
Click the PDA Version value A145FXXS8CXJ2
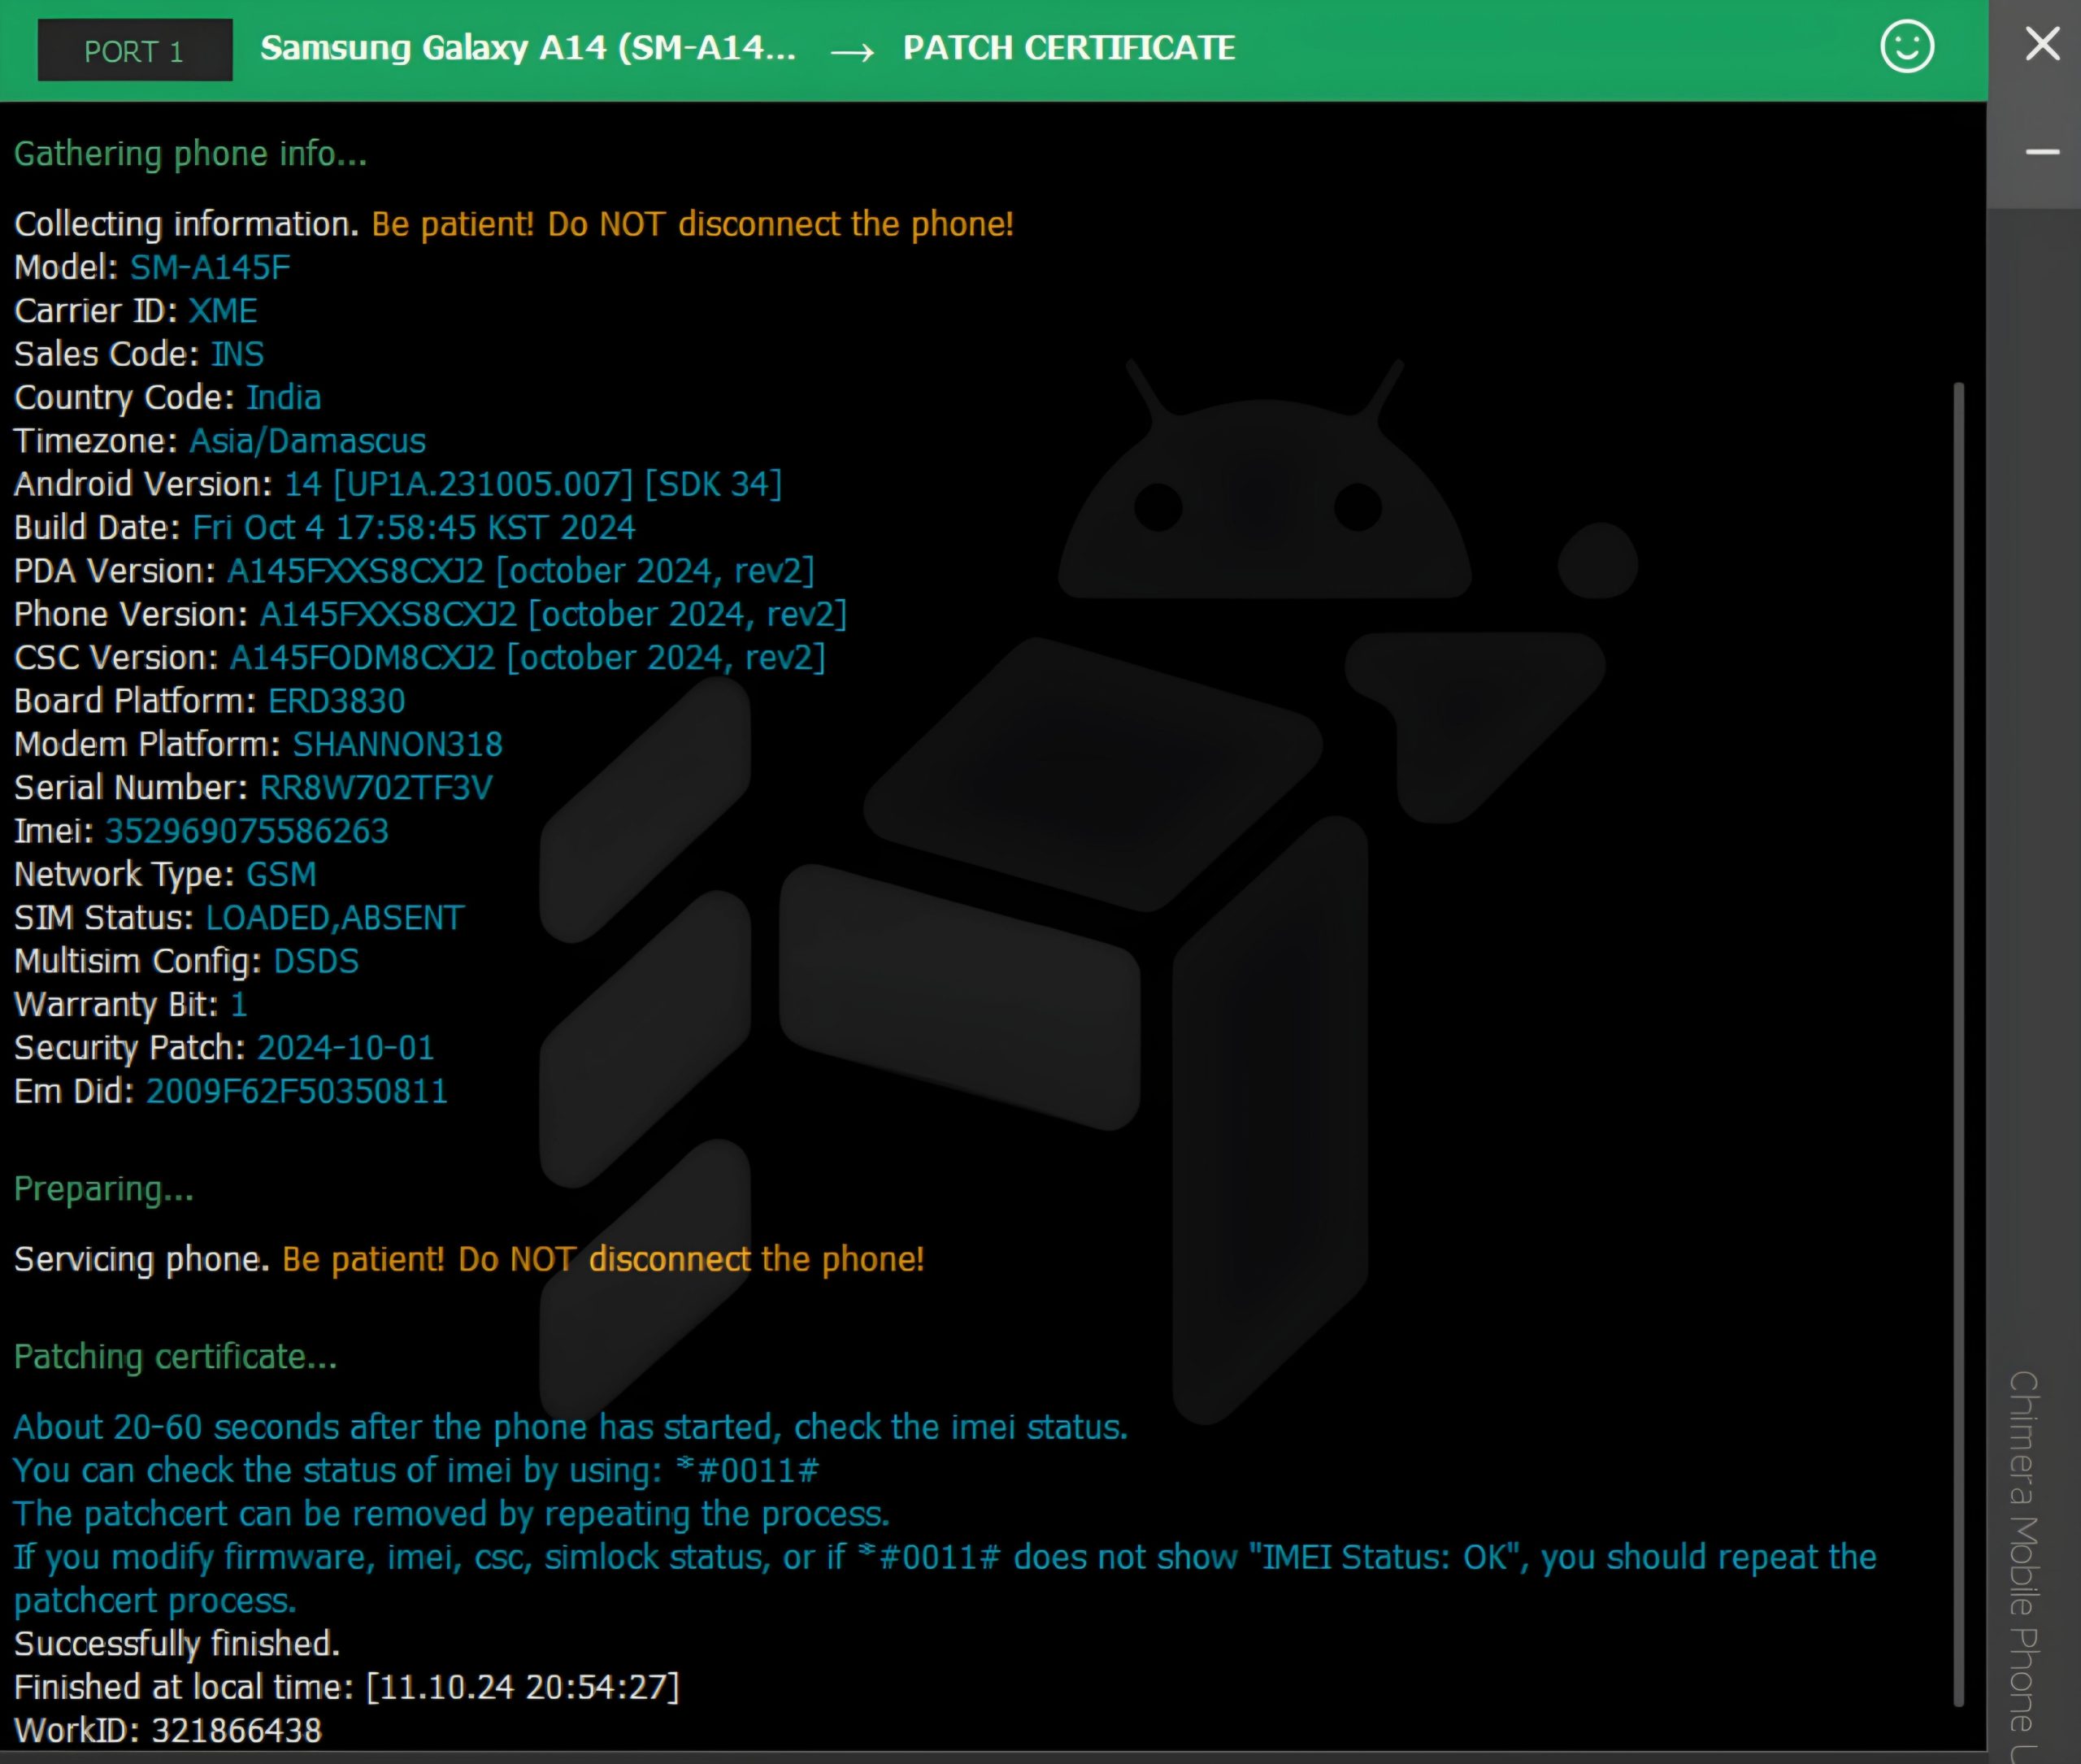(521, 571)
